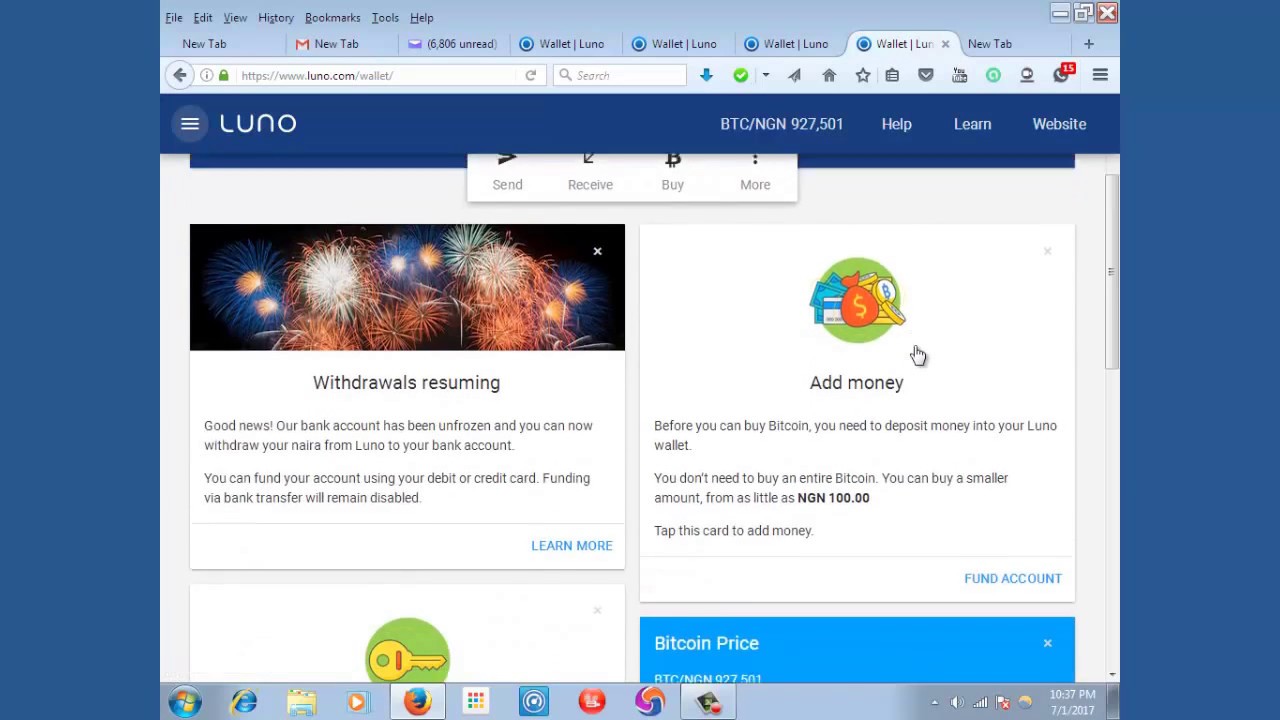Open the View menu
Image resolution: width=1280 pixels, height=720 pixels.
point(235,18)
